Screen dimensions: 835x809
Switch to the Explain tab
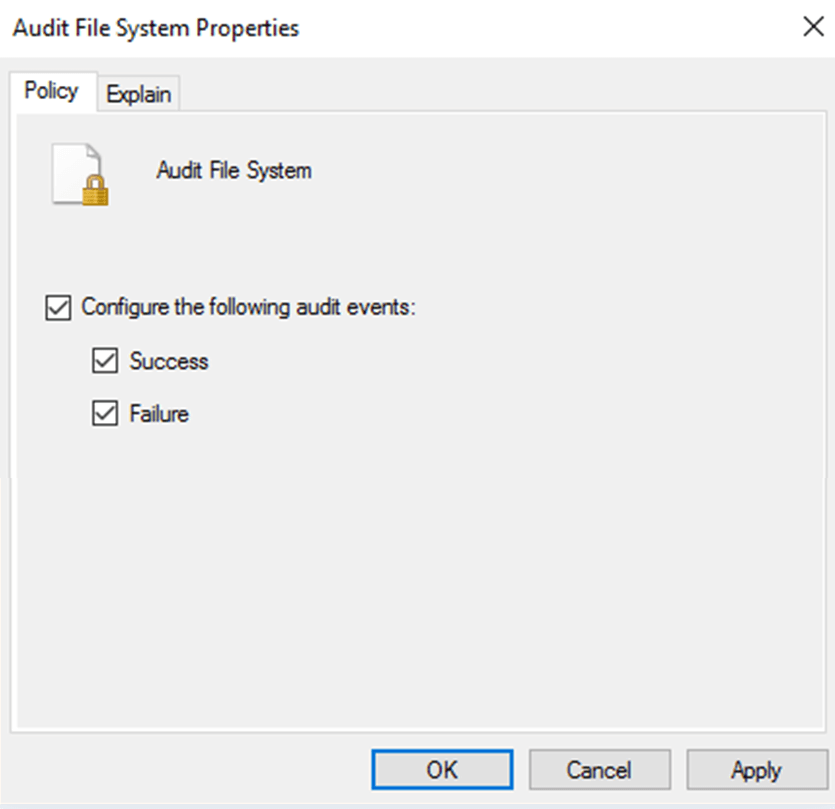coord(138,94)
